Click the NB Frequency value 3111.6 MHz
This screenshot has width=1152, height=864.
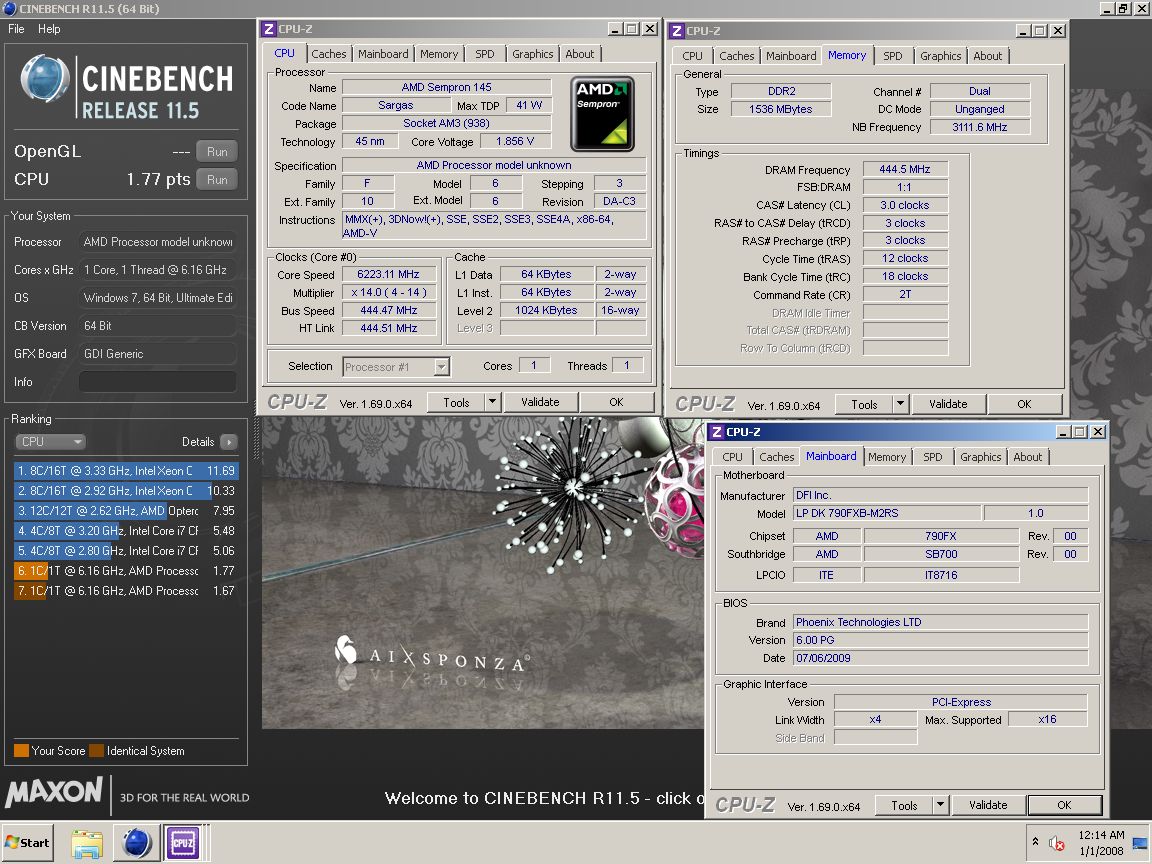(x=980, y=127)
